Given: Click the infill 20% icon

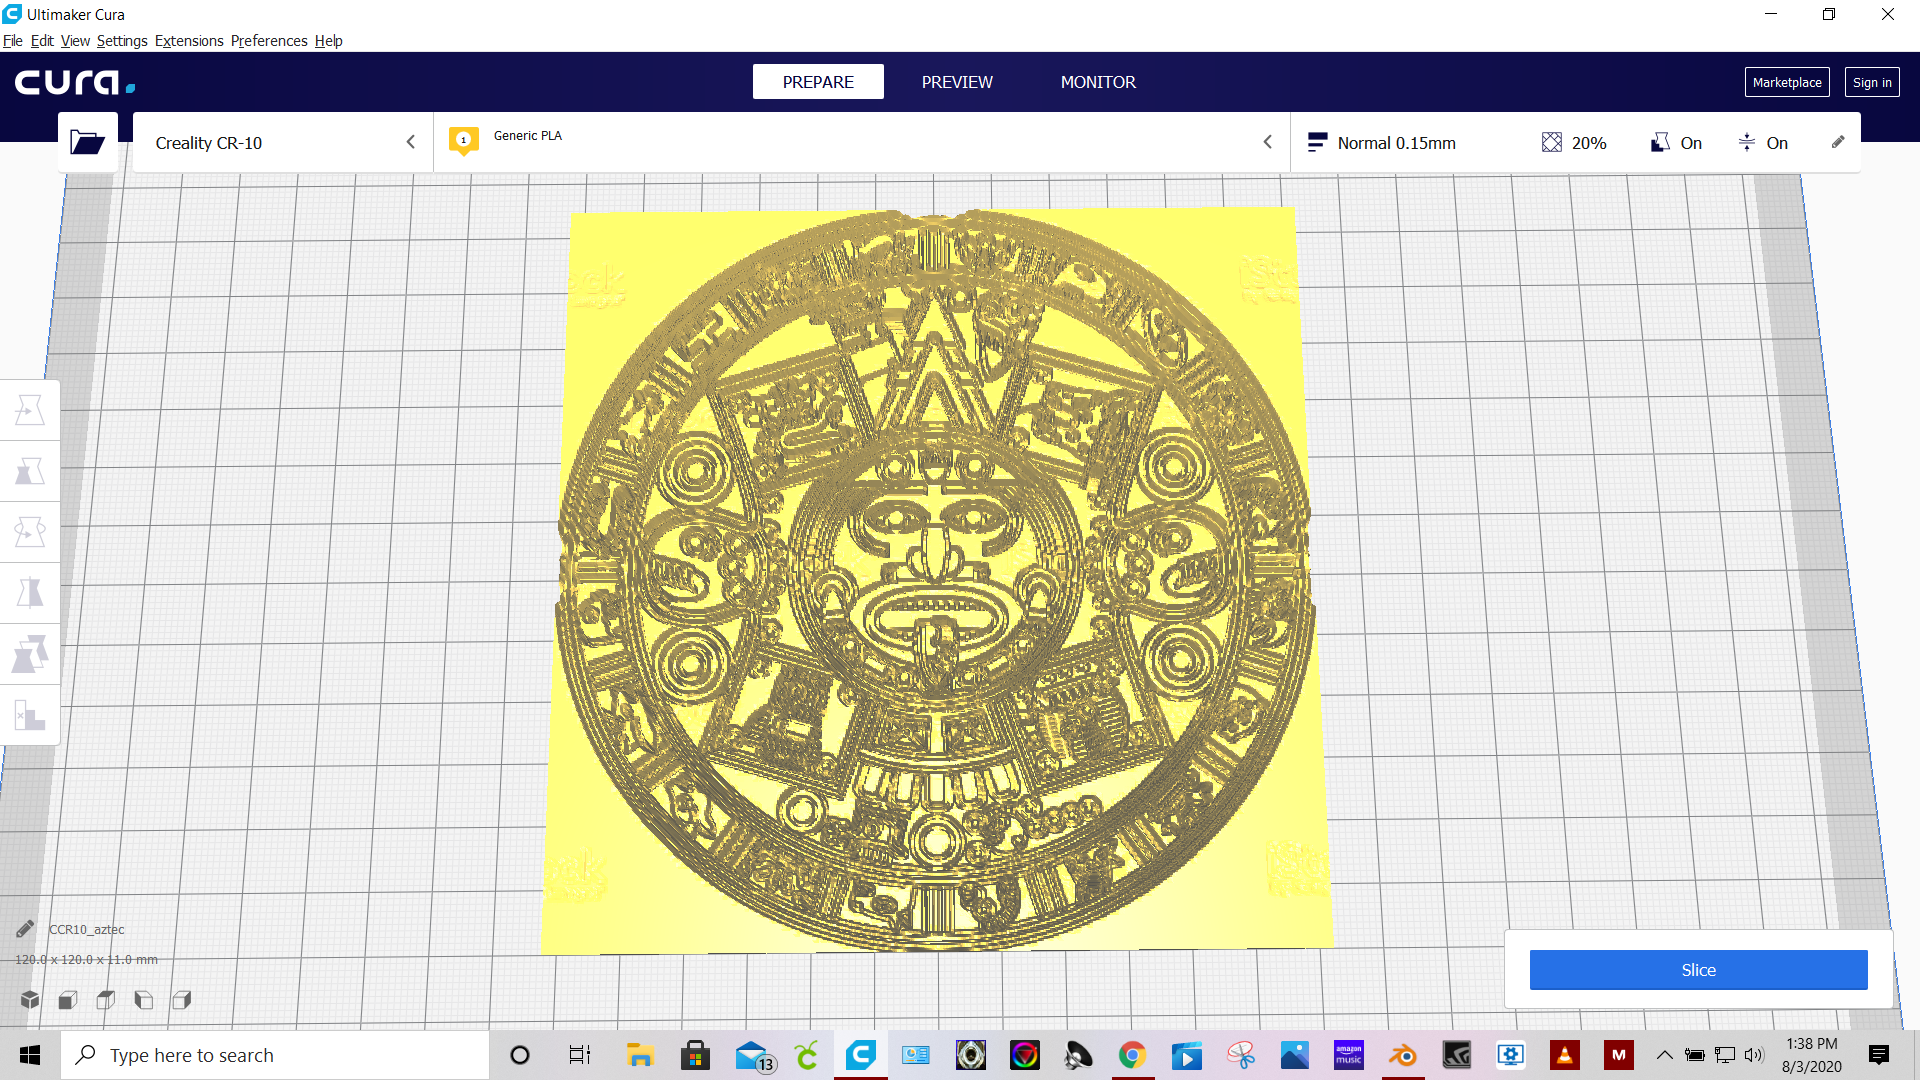Looking at the screenshot, I should click(1551, 143).
